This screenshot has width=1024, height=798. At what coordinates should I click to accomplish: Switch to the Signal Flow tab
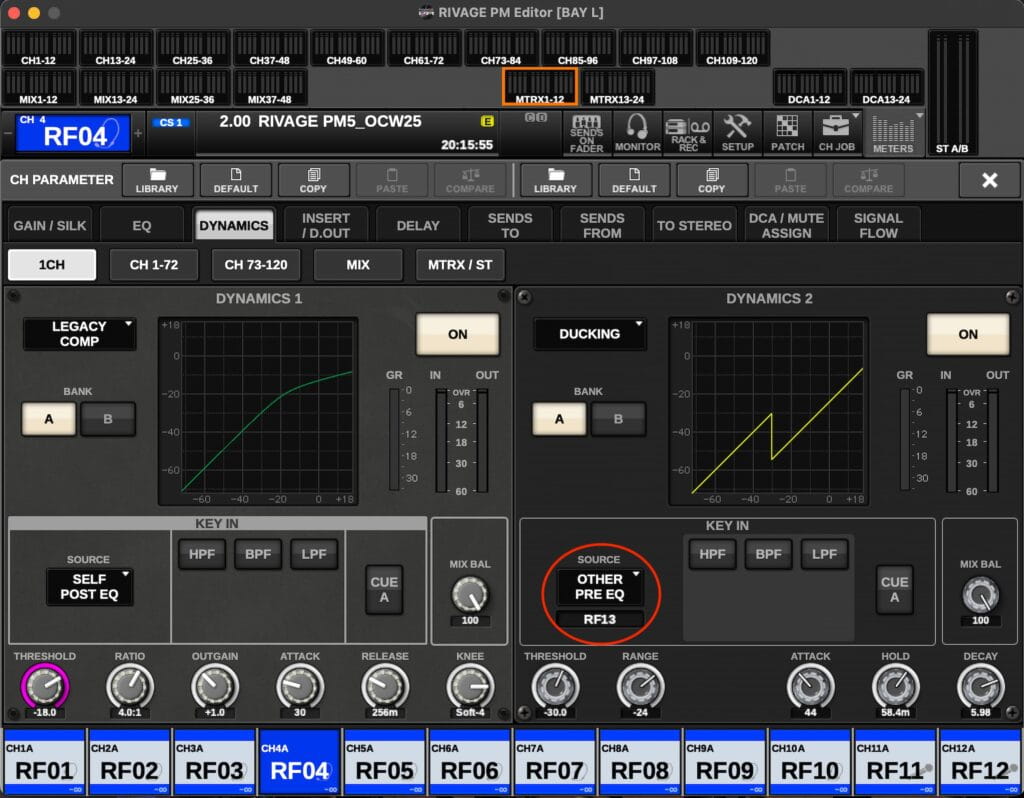click(878, 225)
